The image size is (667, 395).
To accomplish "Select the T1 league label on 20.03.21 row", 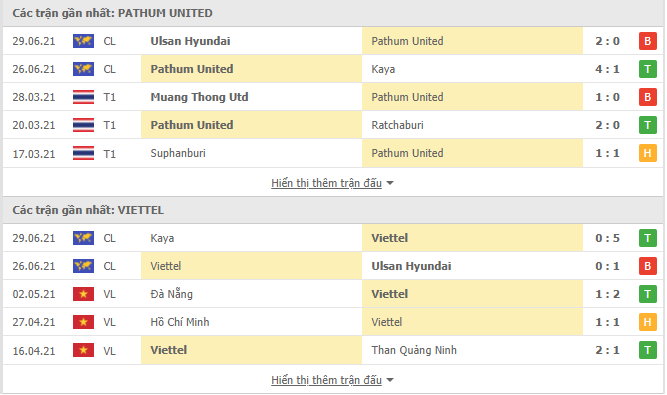I will tap(109, 125).
